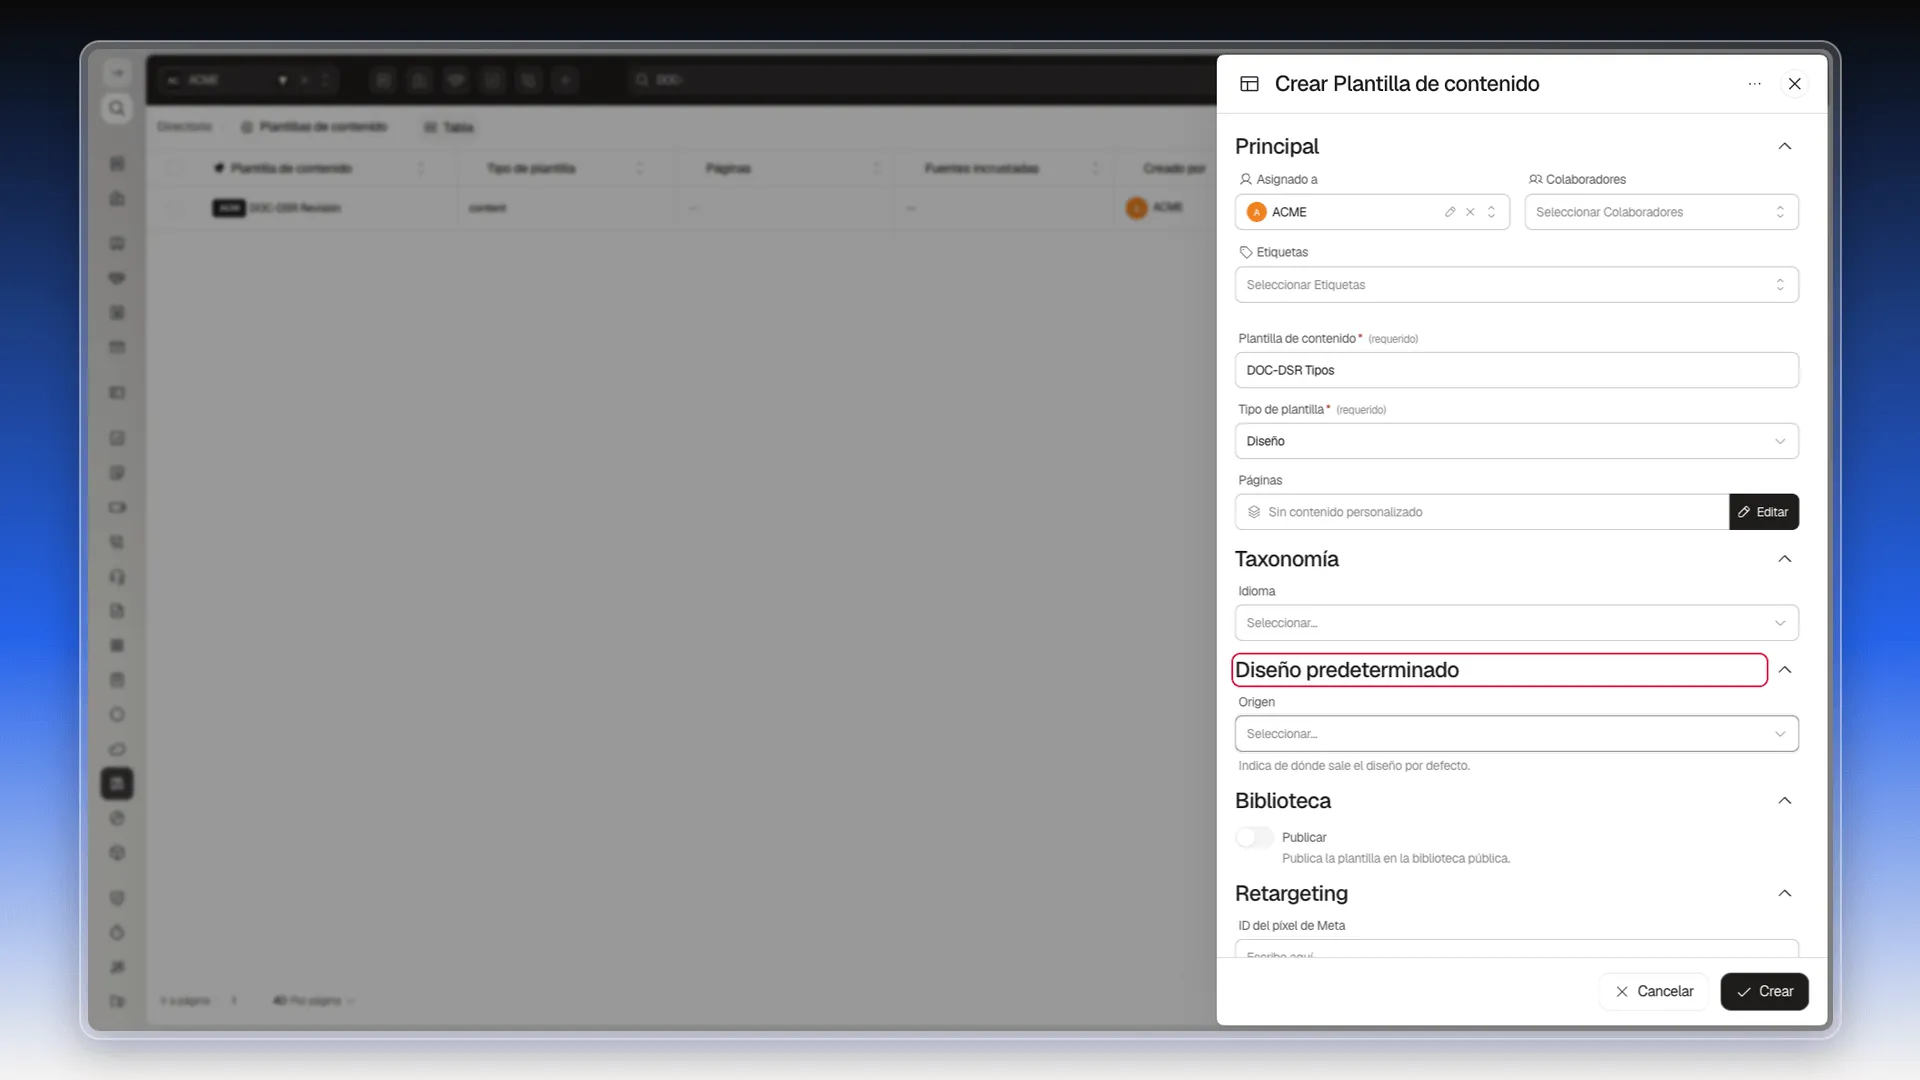Click Cancelar to discard the template
This screenshot has width=1920, height=1080.
pos(1654,991)
